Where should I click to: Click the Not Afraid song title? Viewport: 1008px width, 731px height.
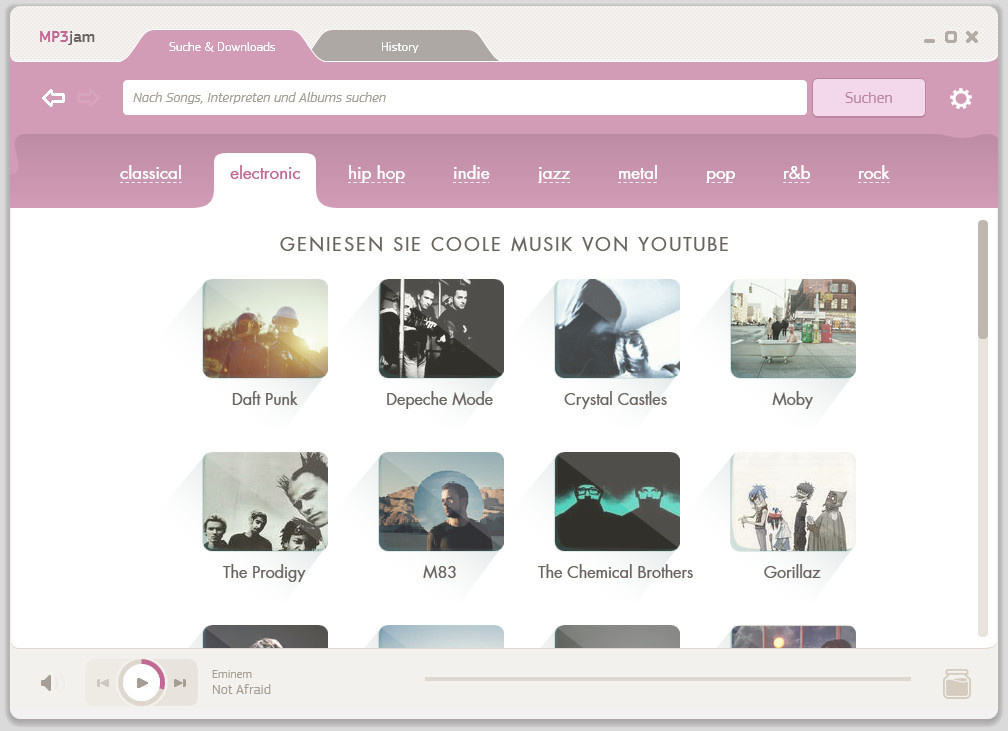[242, 689]
